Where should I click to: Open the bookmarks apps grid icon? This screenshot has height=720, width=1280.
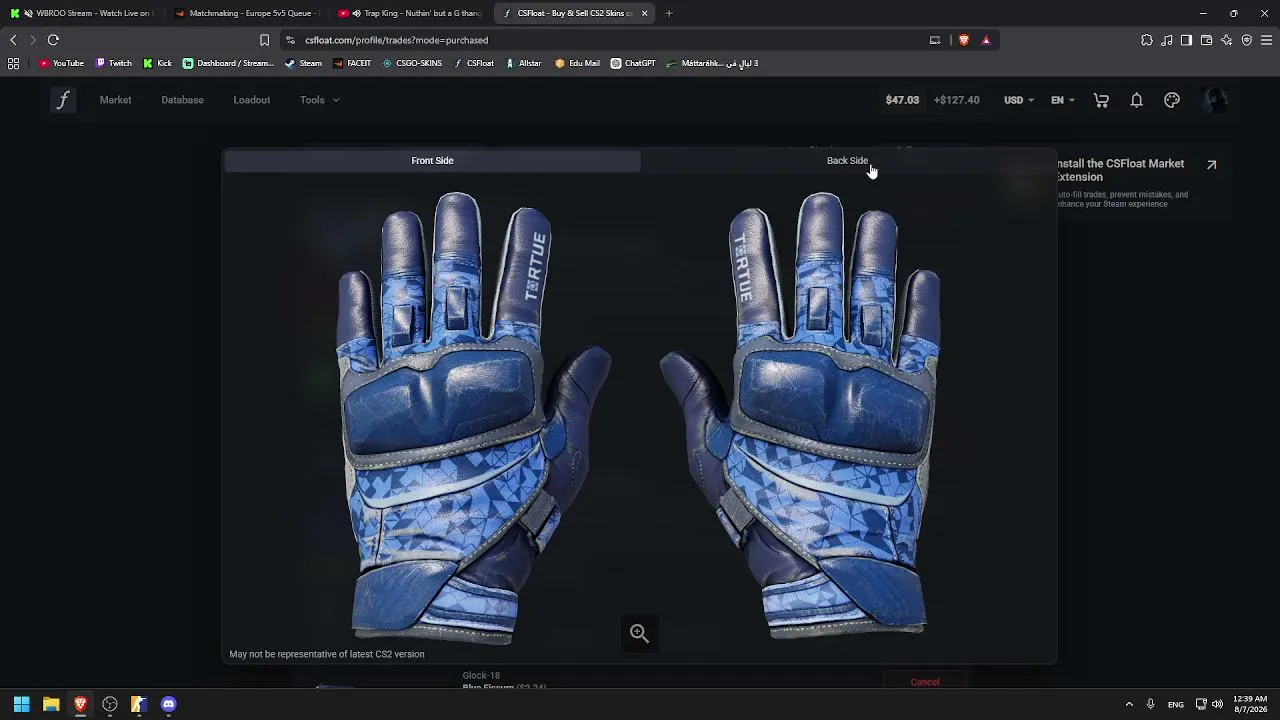[13, 63]
